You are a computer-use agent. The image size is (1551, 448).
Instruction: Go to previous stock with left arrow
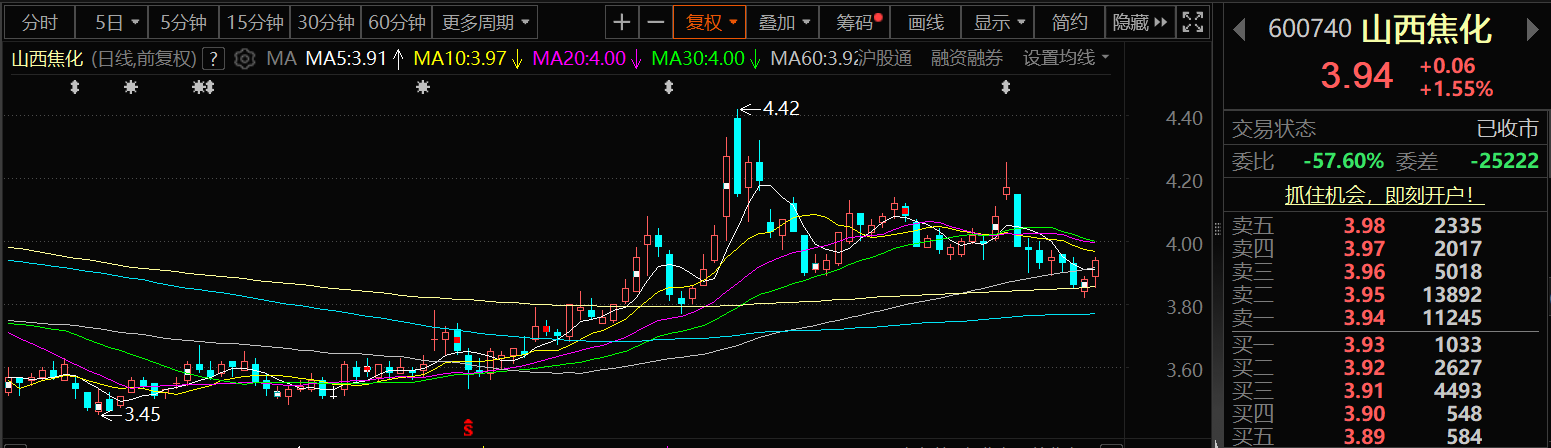[x=1239, y=29]
